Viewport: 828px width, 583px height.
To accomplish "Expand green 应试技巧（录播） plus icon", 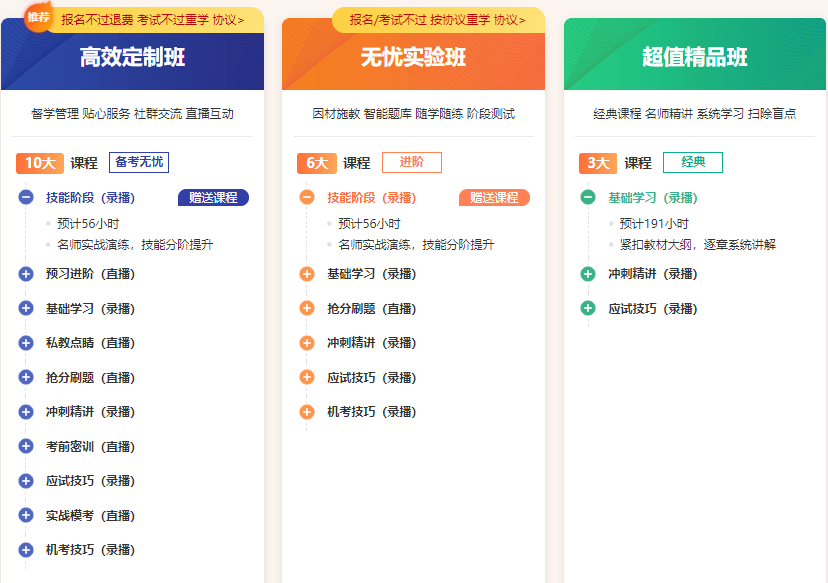I will (x=588, y=308).
